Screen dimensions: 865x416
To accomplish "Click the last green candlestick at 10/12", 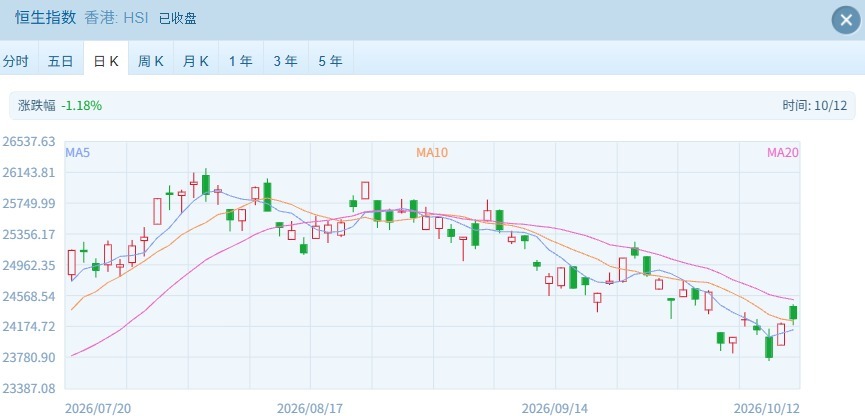I will pyautogui.click(x=793, y=313).
